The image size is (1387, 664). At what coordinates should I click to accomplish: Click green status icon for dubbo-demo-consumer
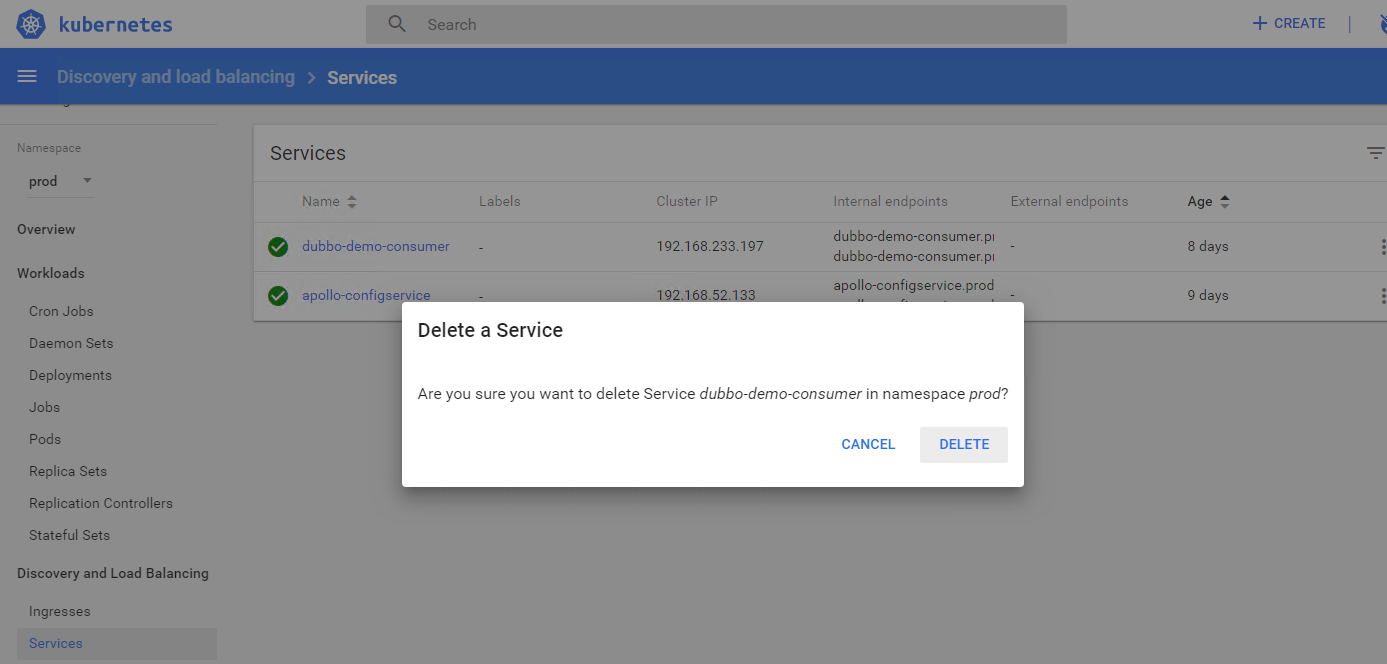(278, 247)
